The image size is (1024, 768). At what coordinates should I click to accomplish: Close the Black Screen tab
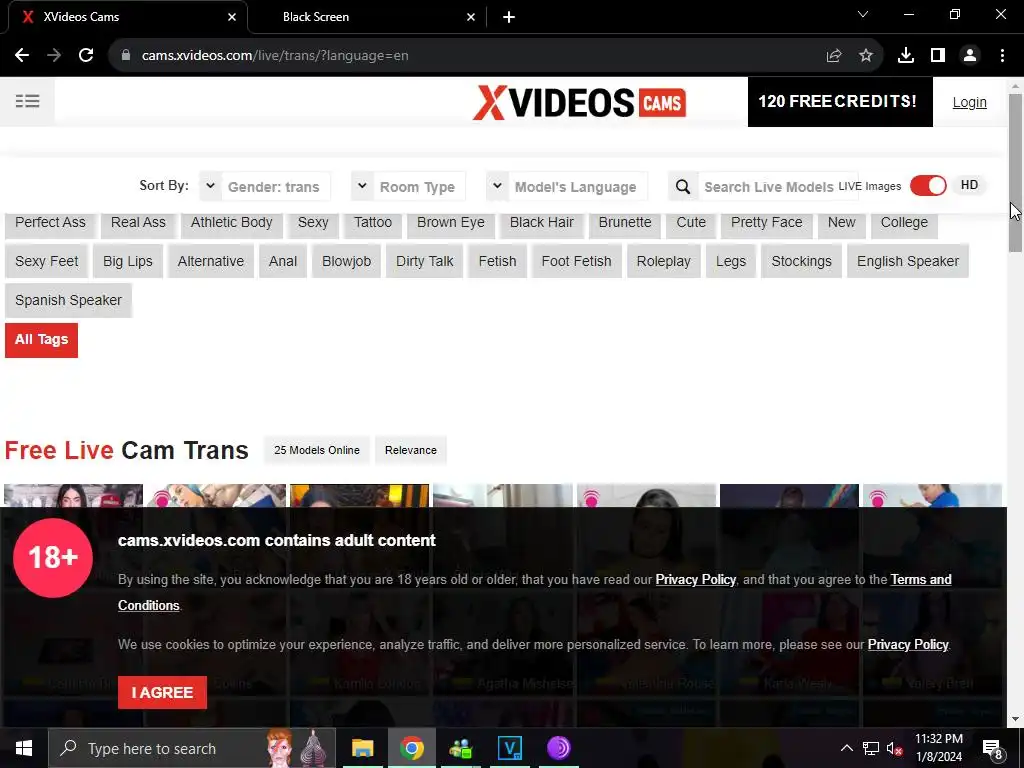(x=471, y=17)
